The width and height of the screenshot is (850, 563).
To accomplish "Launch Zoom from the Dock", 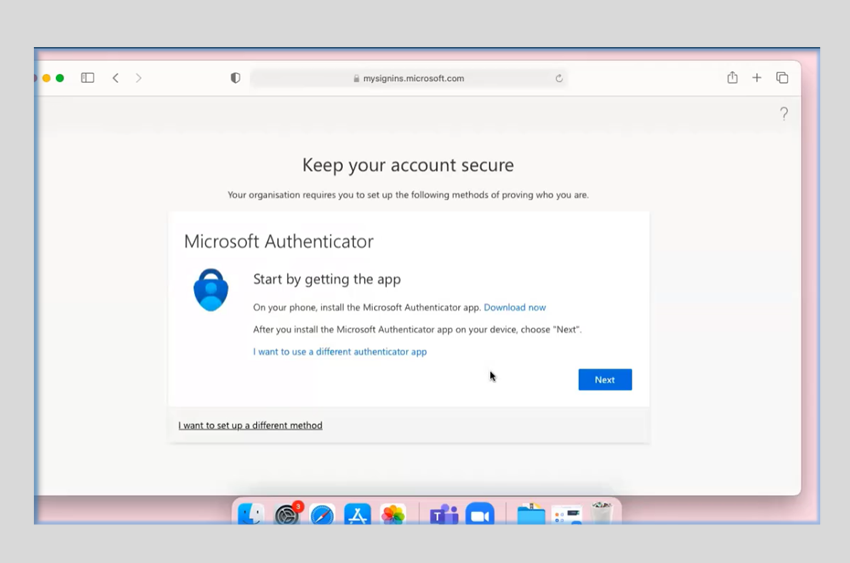I will click(x=480, y=514).
